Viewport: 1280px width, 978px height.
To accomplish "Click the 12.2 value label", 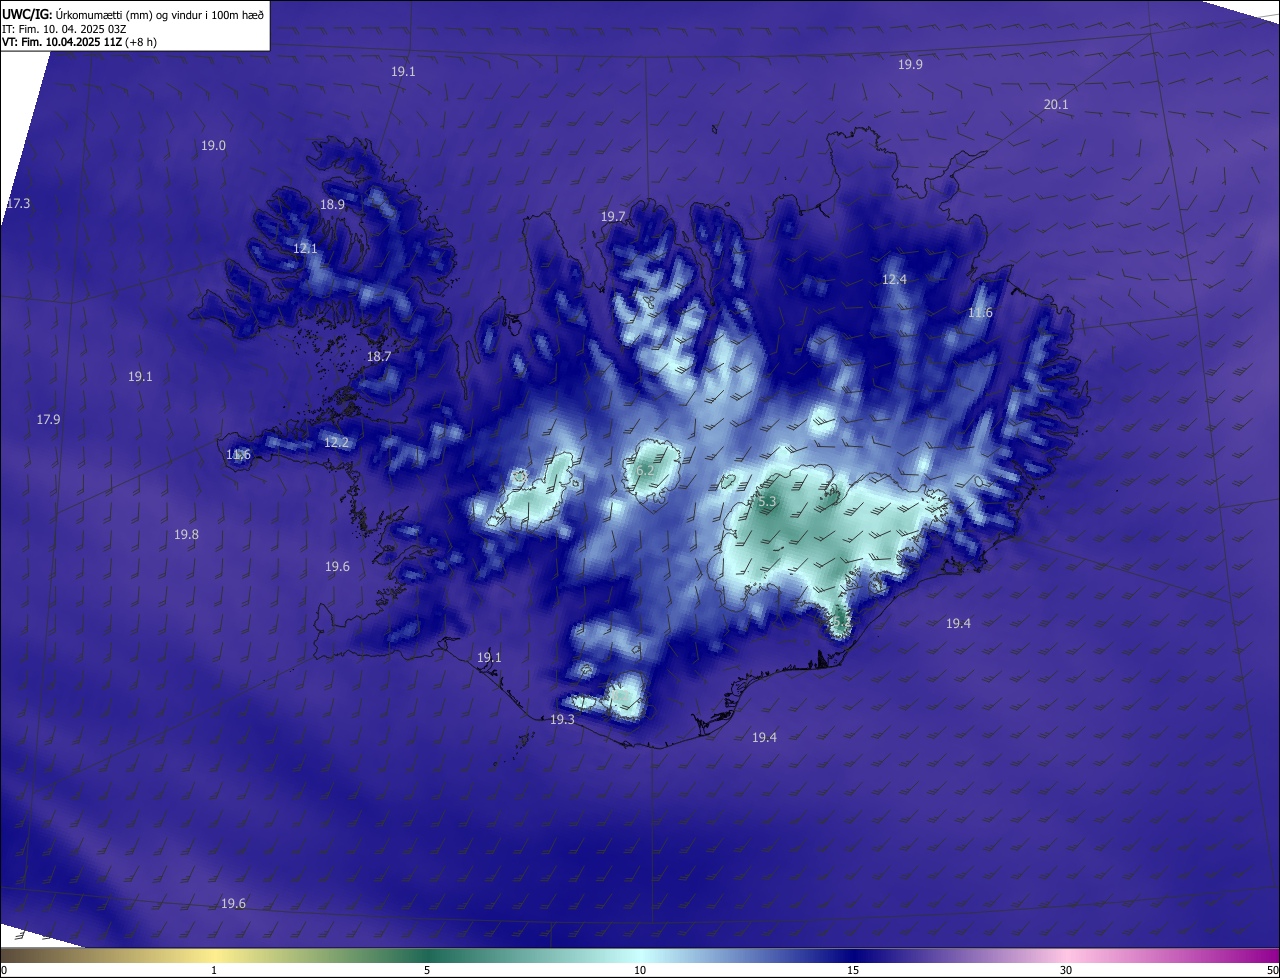I will click(x=336, y=442).
